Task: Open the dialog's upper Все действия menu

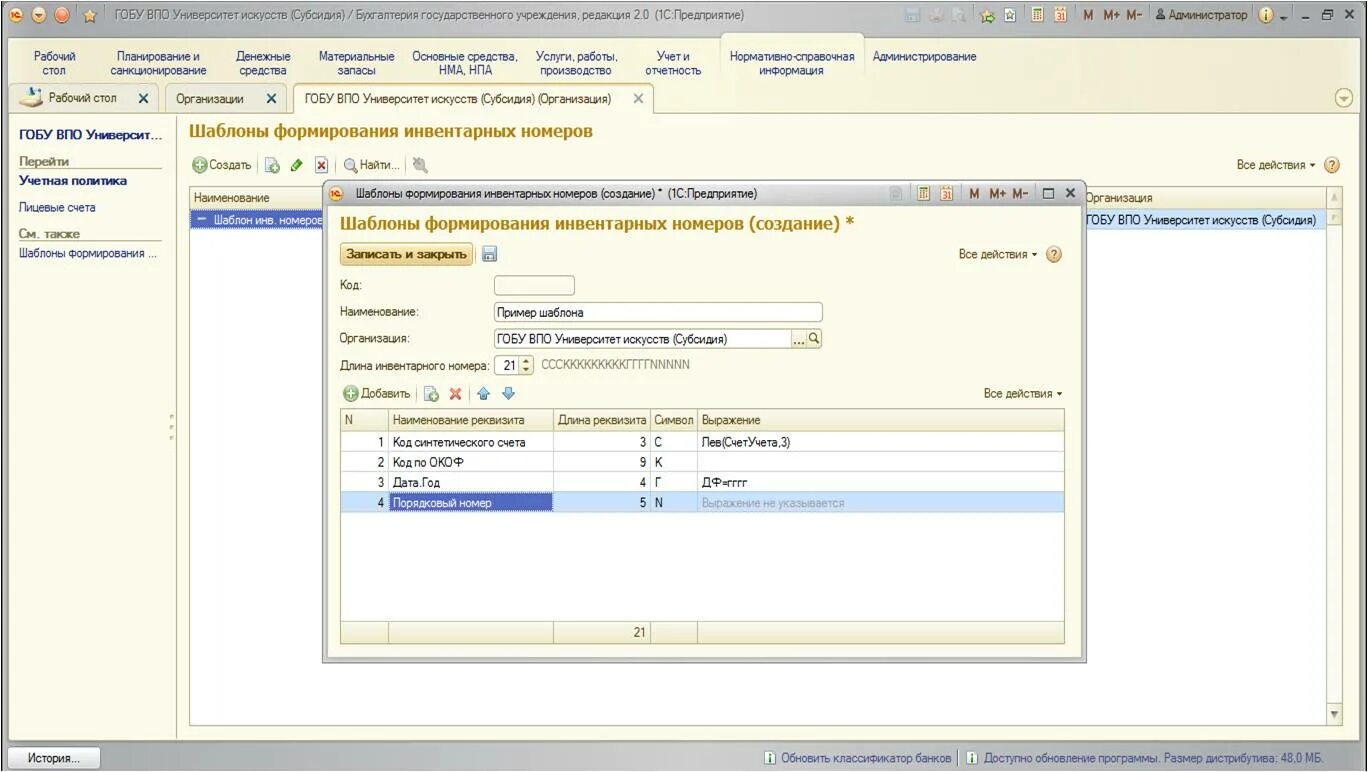Action: click(x=998, y=254)
